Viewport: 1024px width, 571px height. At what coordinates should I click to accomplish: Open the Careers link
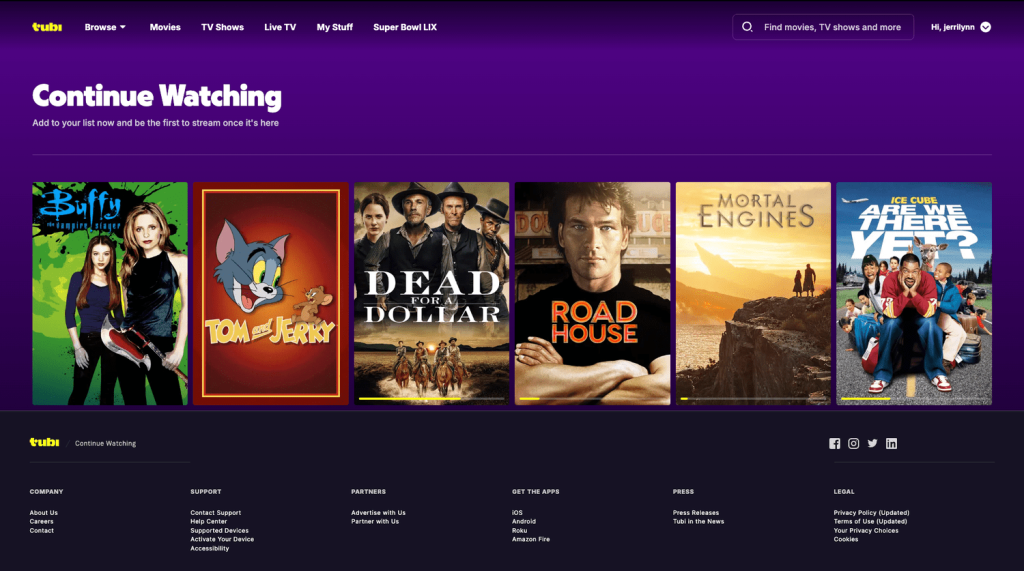point(41,521)
